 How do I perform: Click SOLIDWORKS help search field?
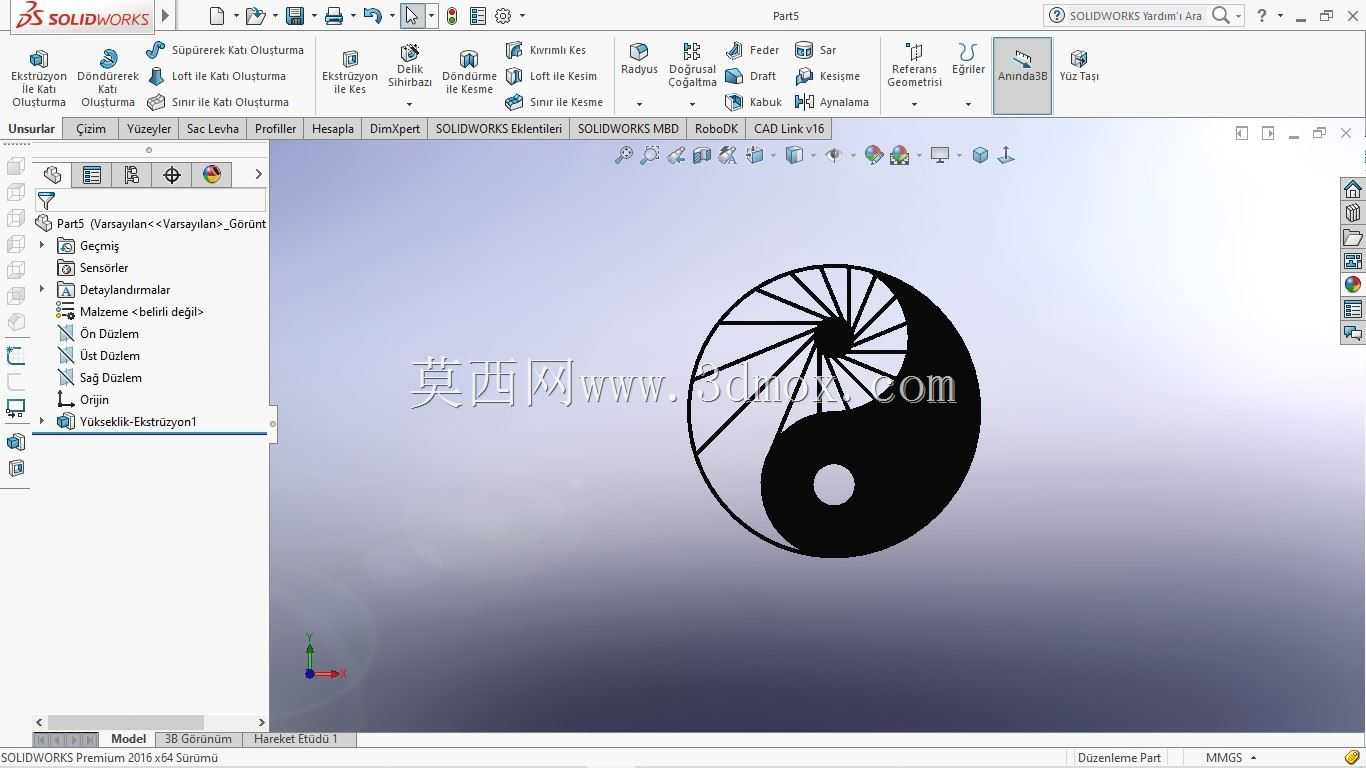click(x=1135, y=16)
